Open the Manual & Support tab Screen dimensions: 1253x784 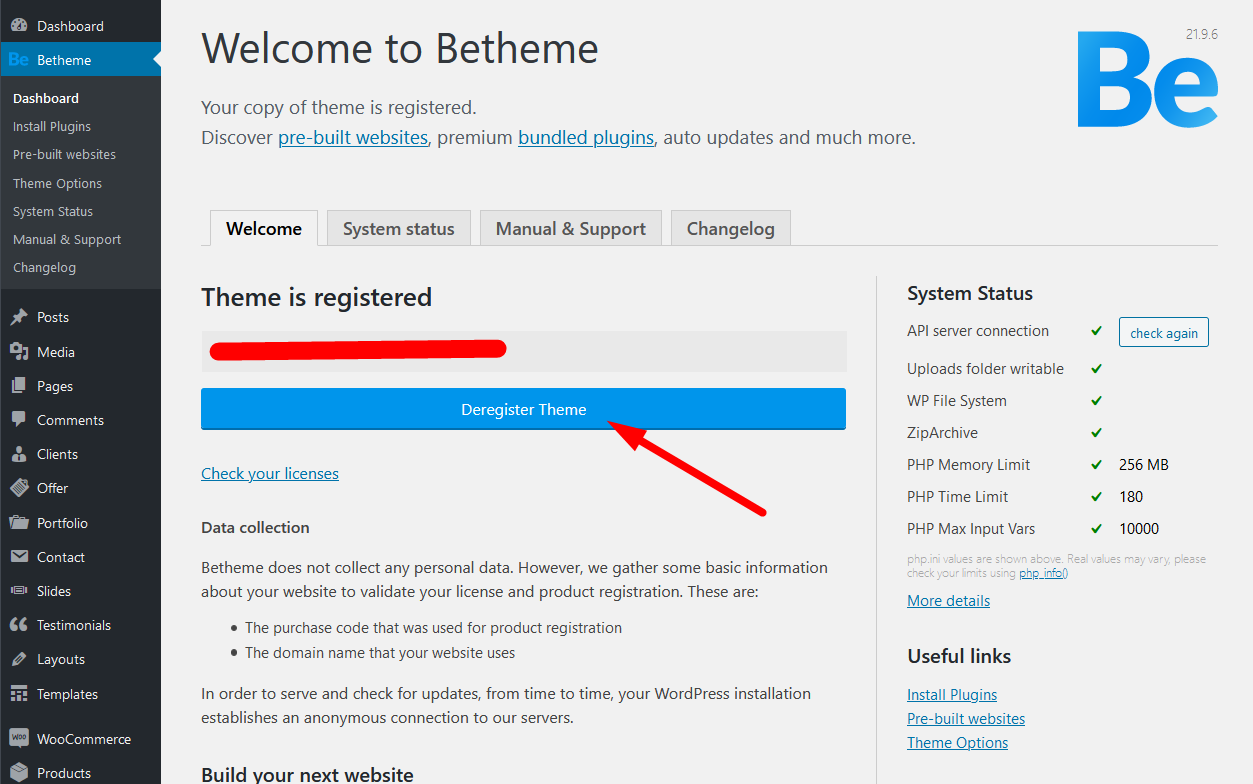(571, 228)
